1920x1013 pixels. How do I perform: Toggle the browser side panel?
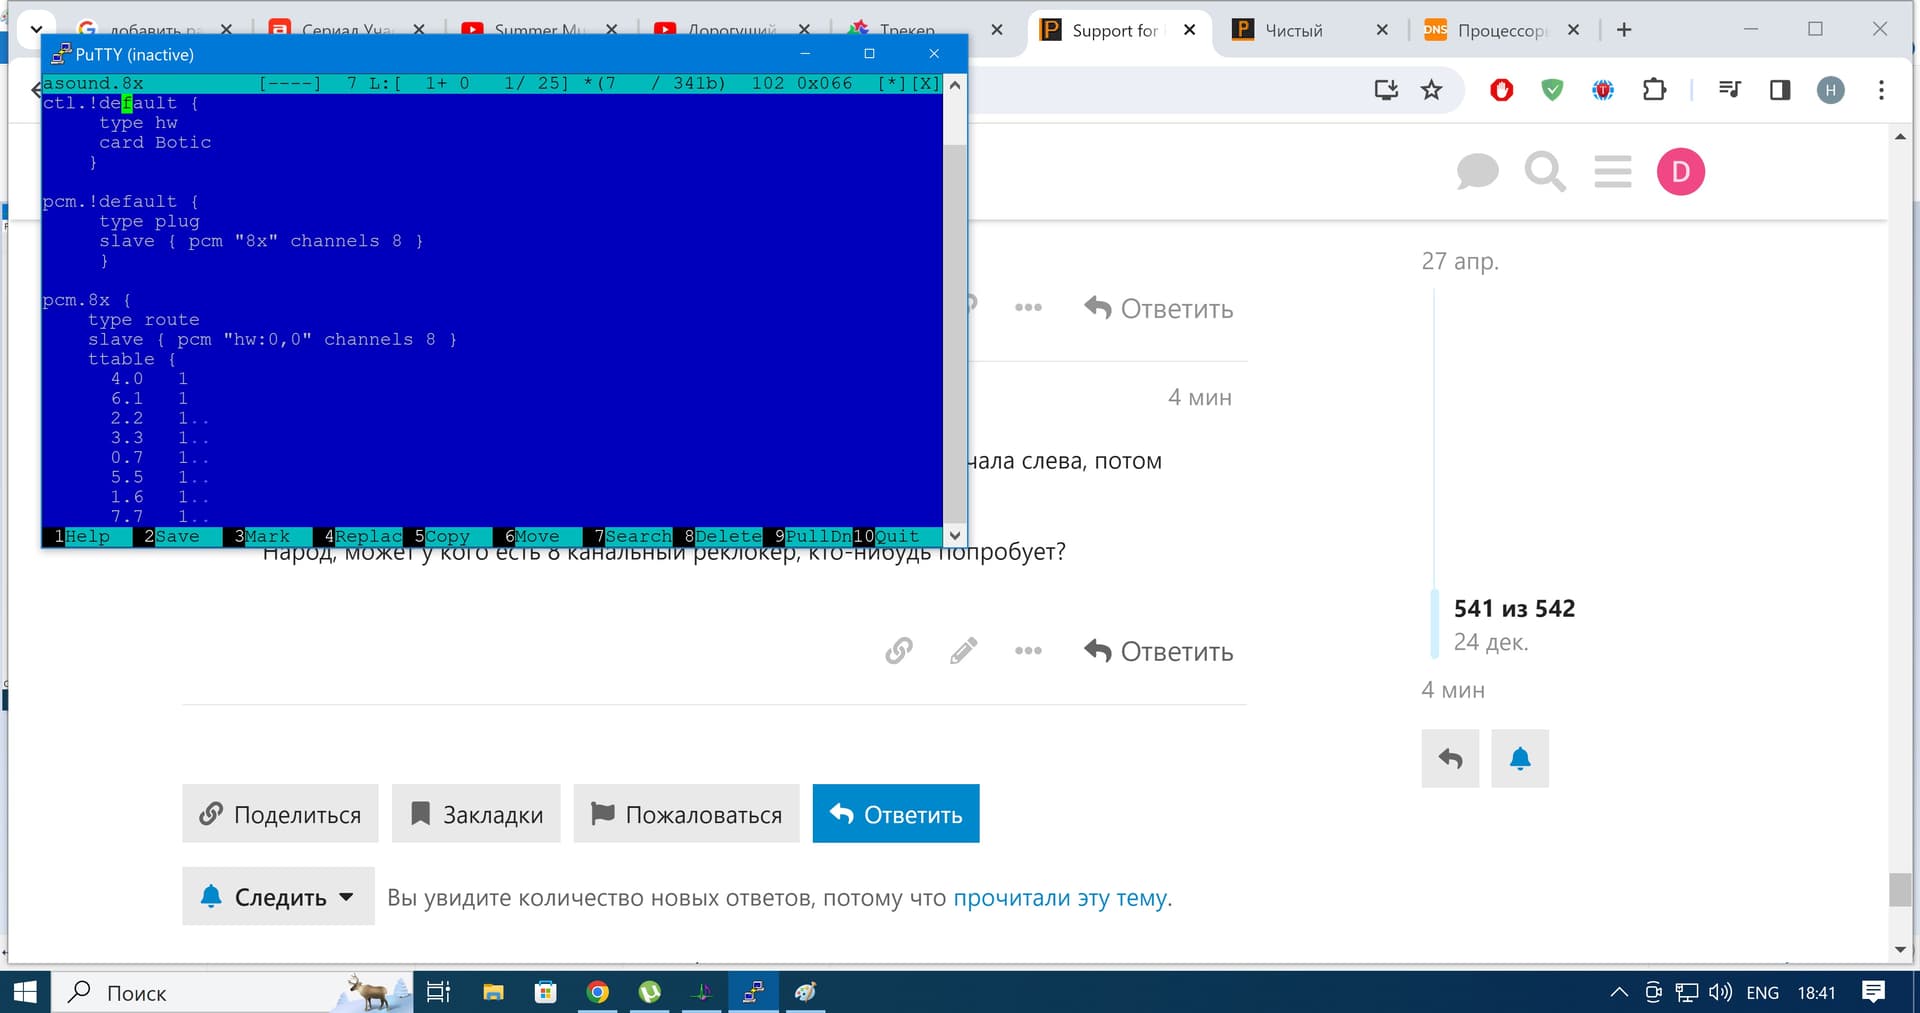pos(1779,90)
